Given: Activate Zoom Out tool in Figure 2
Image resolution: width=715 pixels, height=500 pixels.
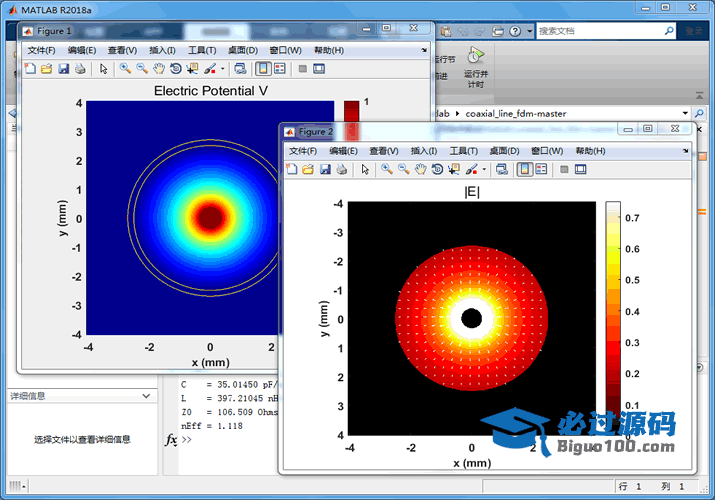Looking at the screenshot, I should coord(404,170).
